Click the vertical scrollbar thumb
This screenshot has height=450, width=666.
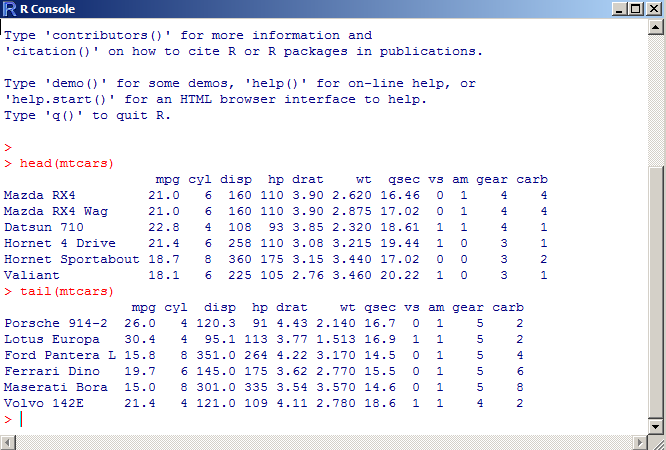tap(655, 292)
